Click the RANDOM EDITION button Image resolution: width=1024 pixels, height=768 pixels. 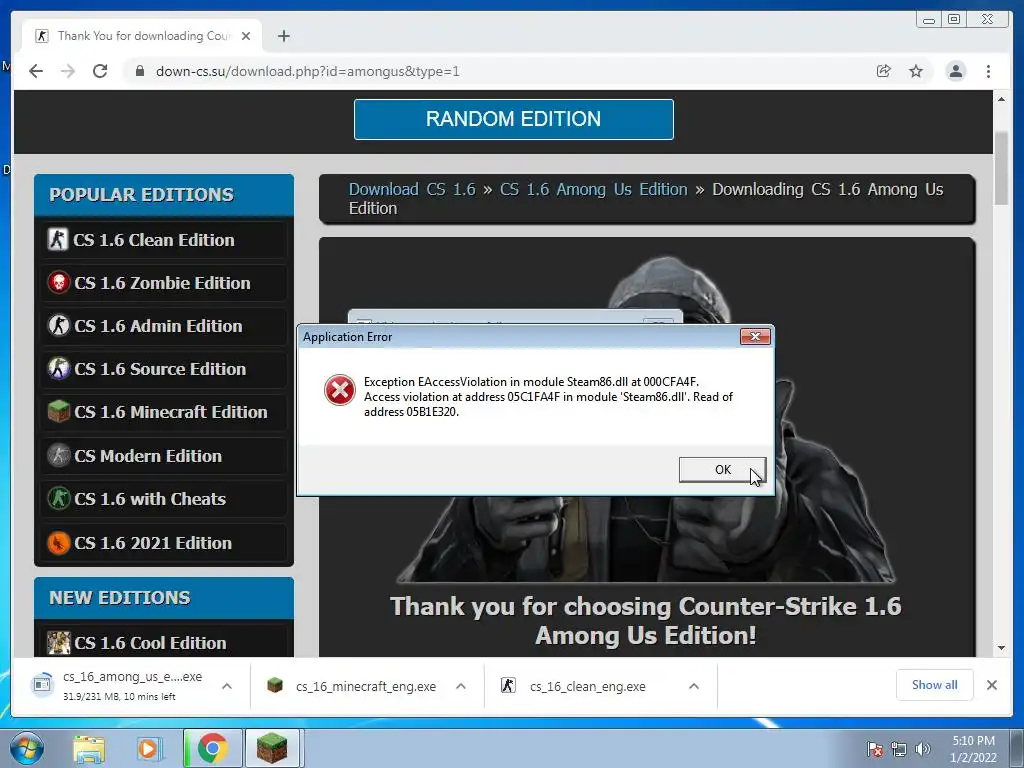click(x=513, y=120)
